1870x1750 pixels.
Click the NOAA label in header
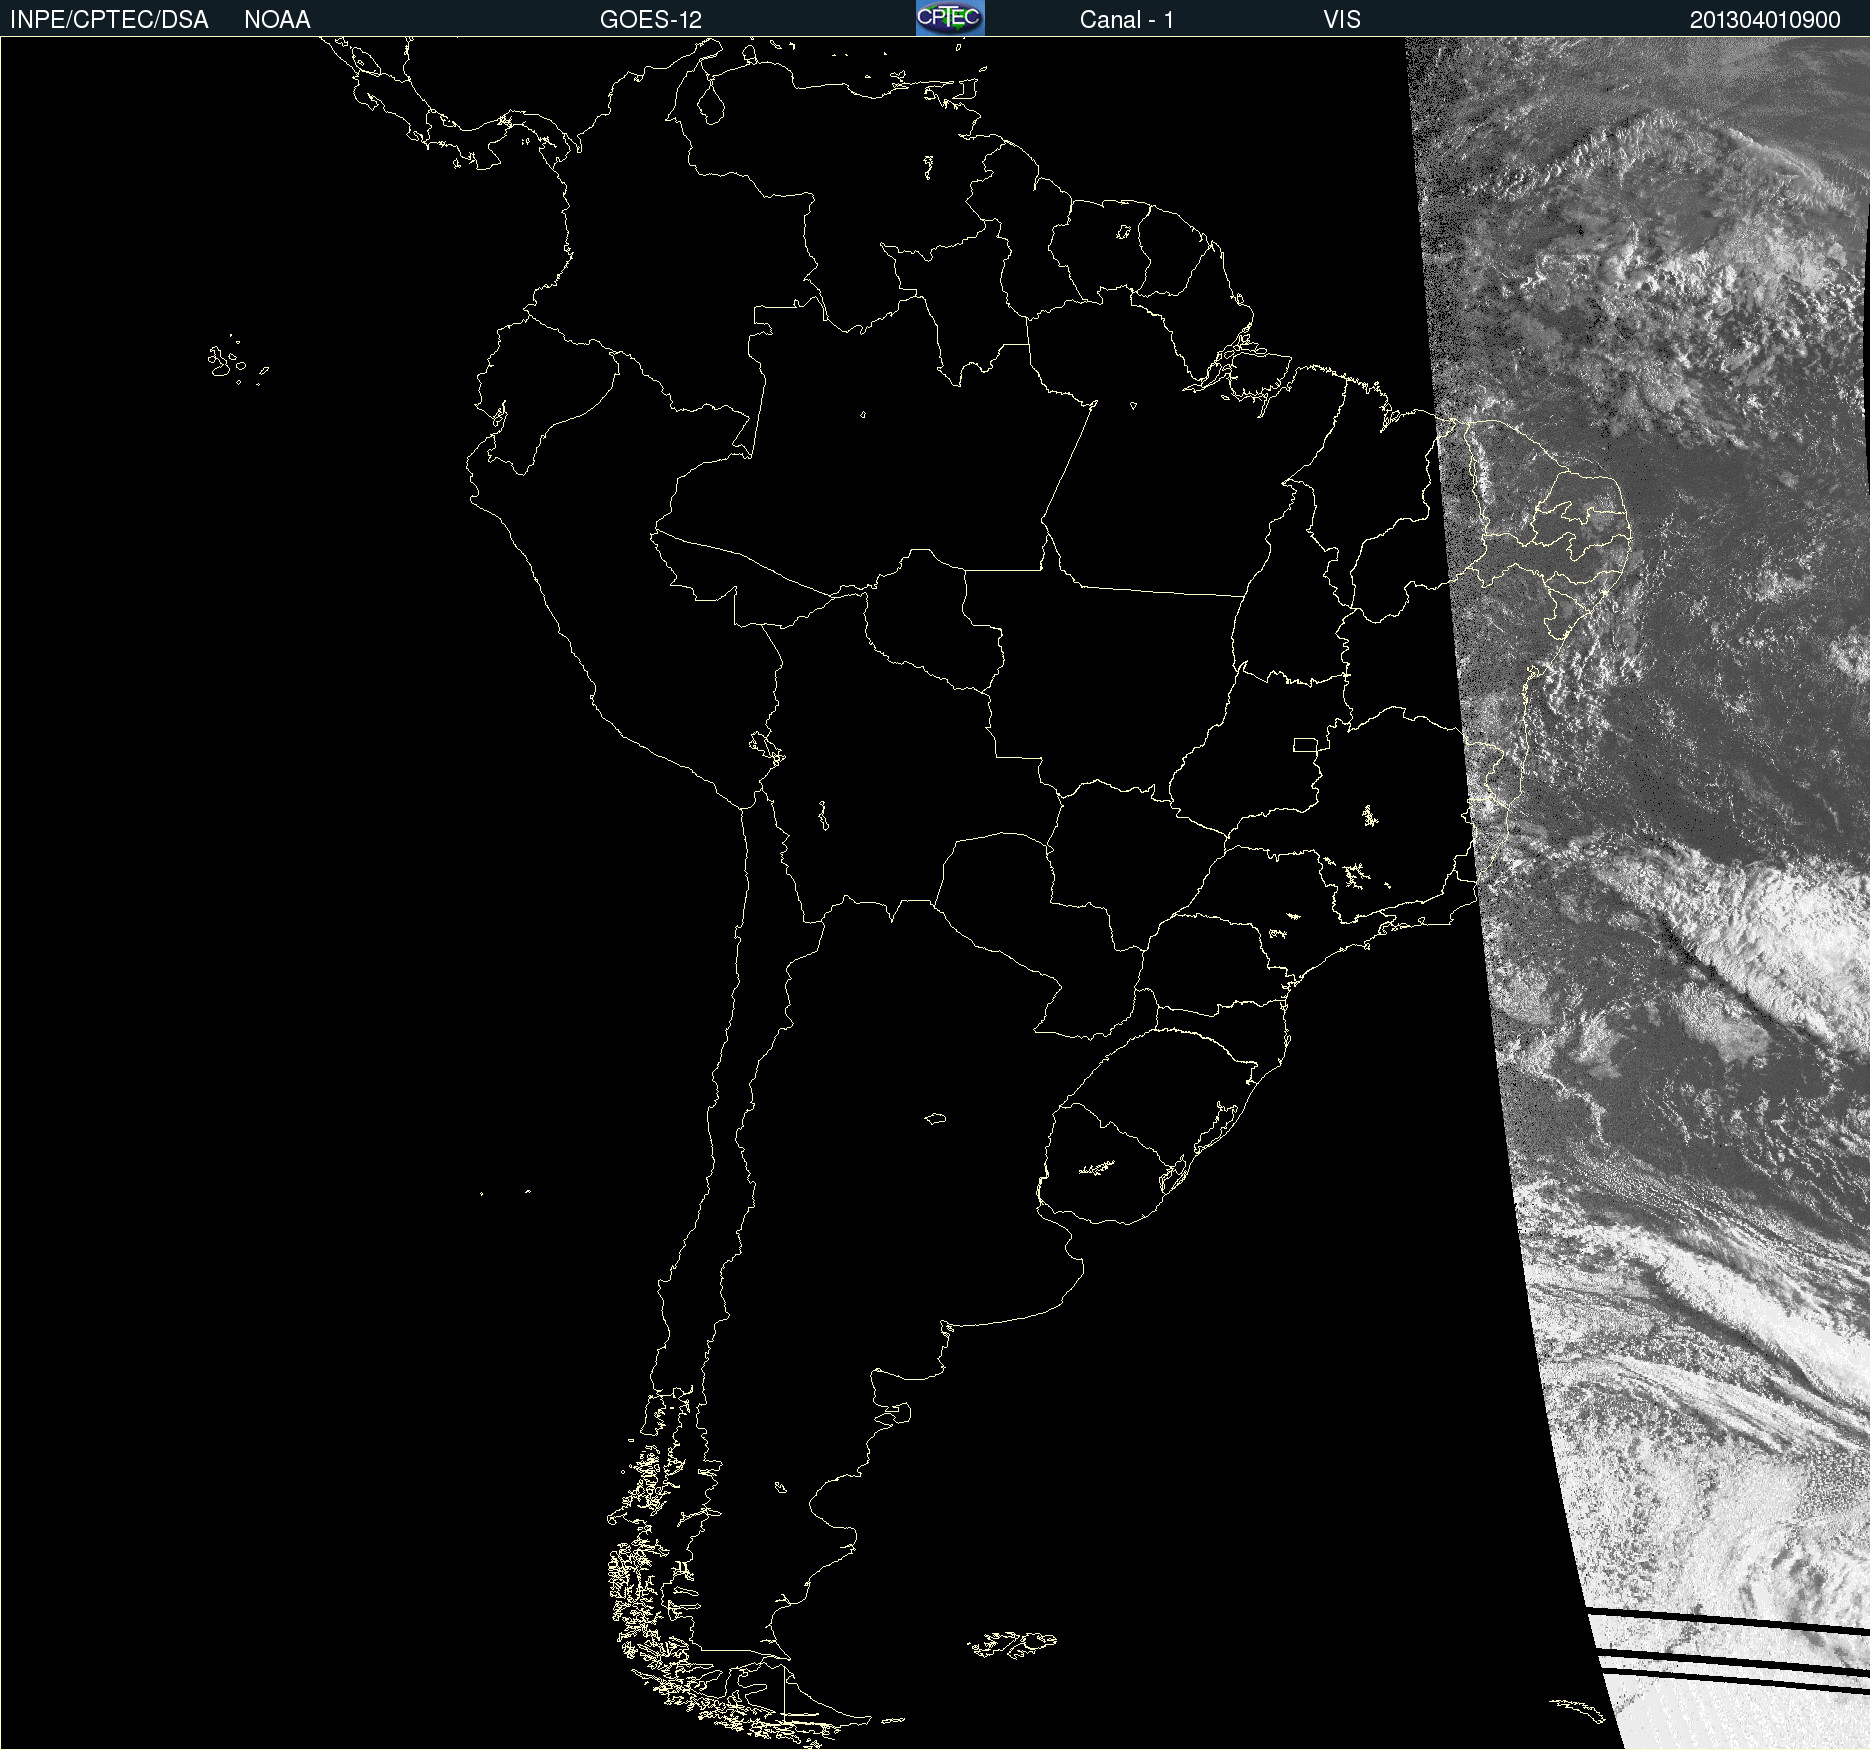coord(277,20)
